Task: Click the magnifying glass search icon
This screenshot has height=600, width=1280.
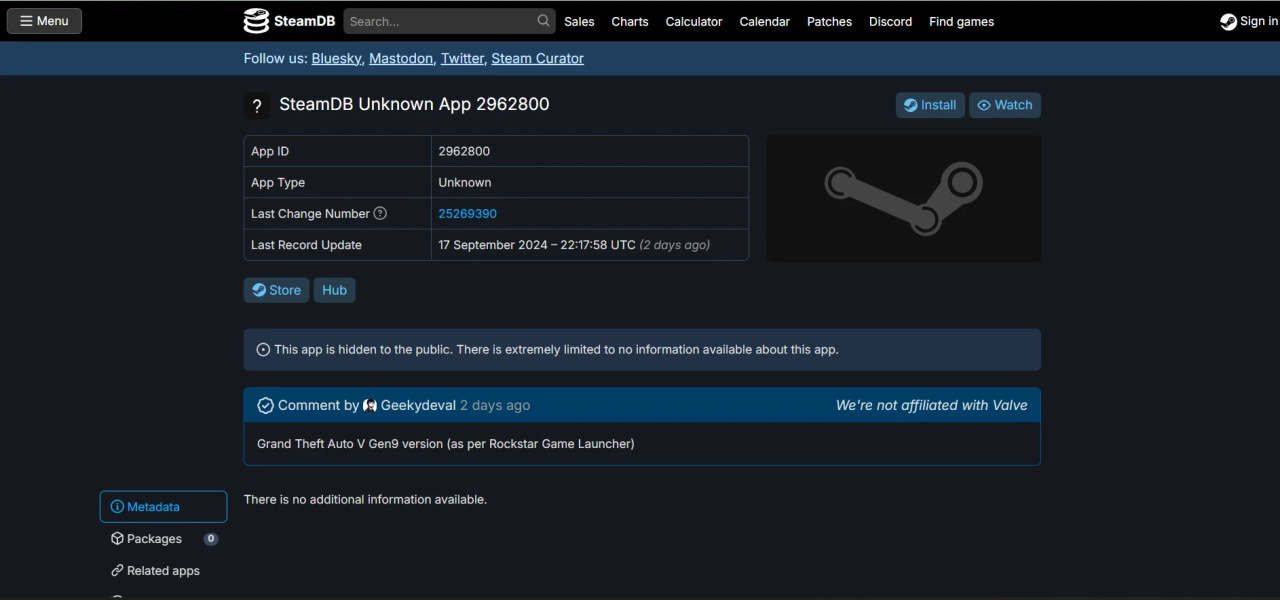Action: pyautogui.click(x=544, y=21)
